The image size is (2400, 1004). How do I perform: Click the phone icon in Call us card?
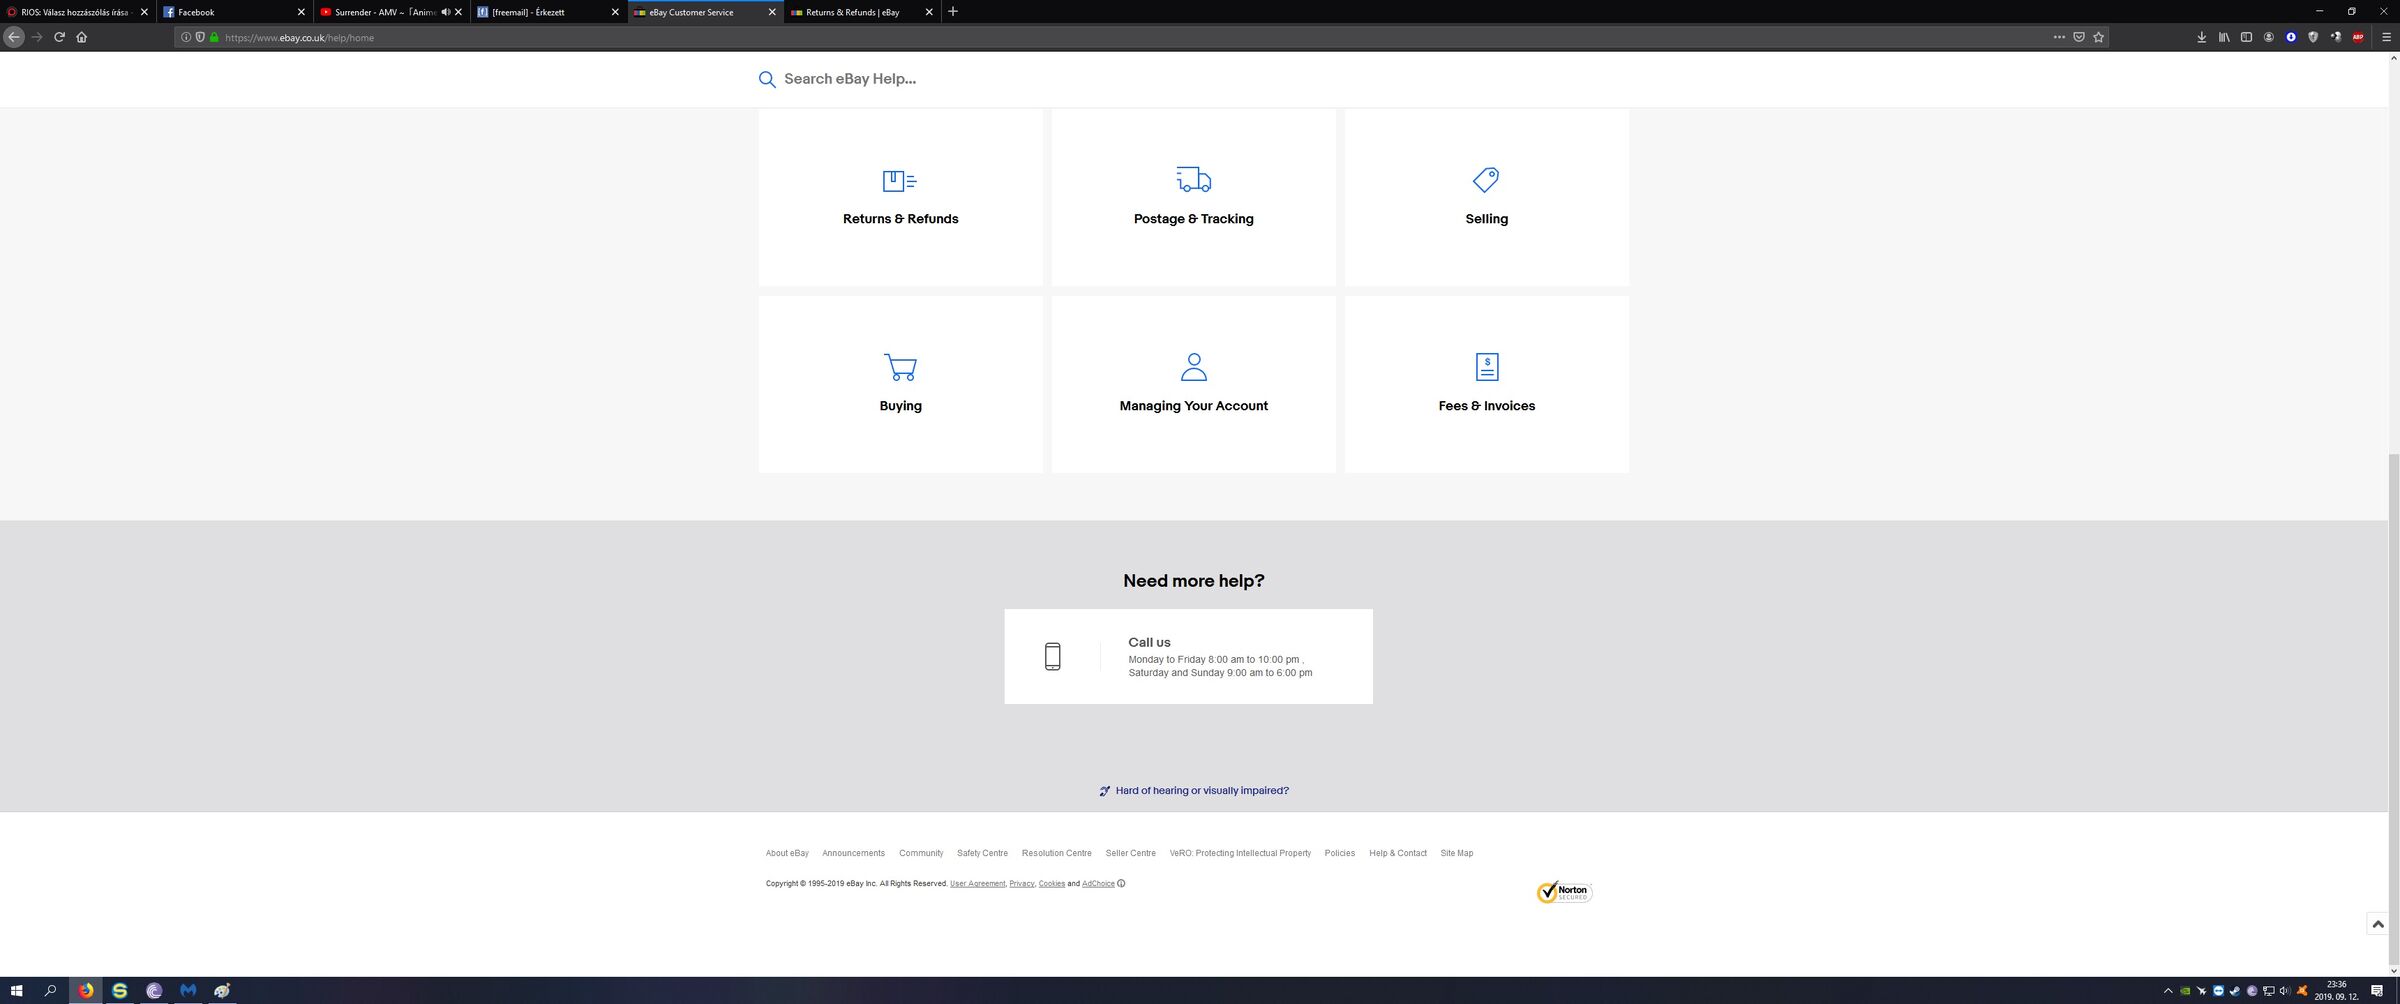1052,656
